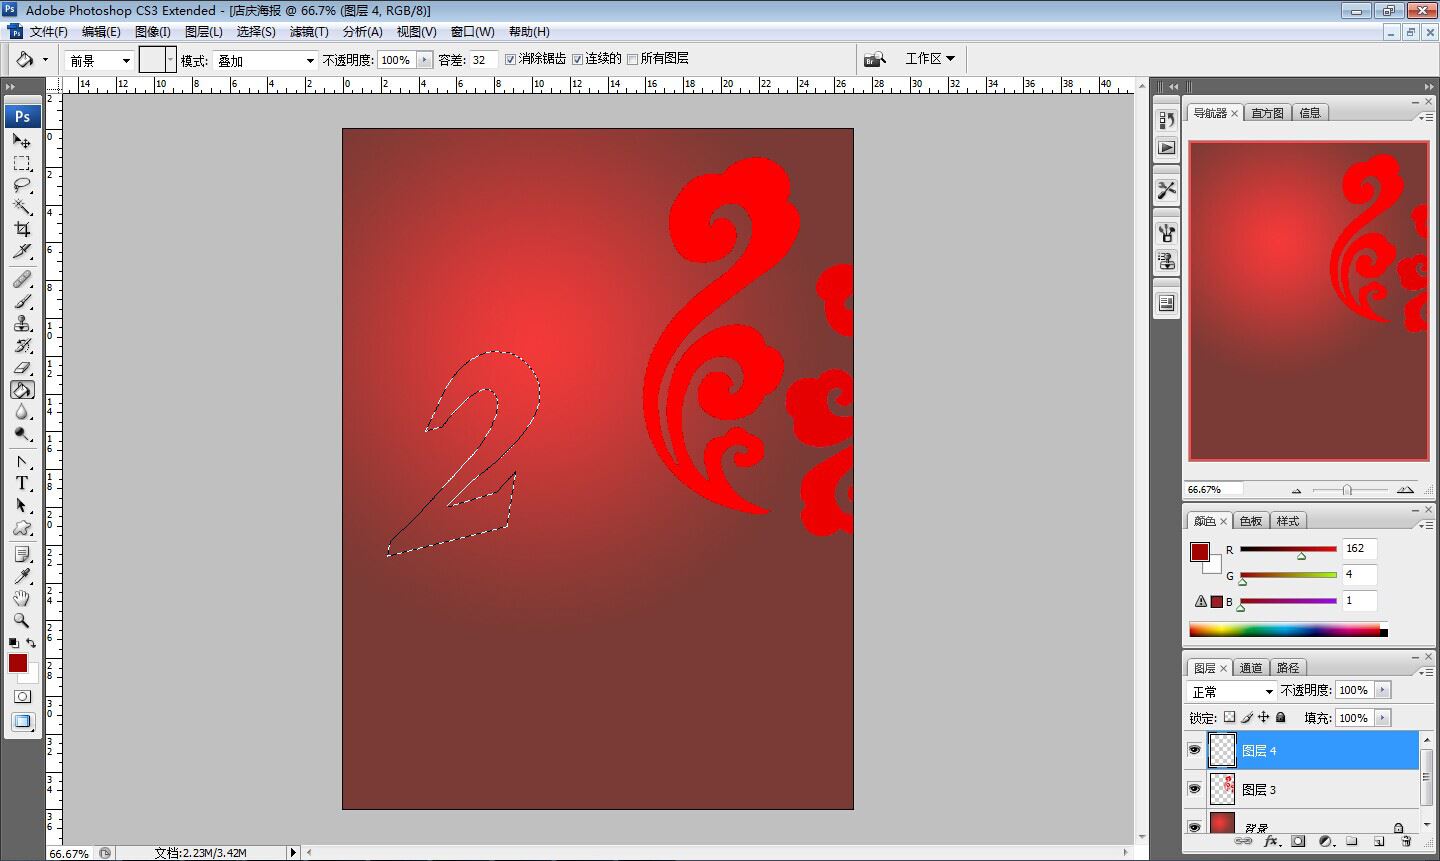Select the Pen tool
Image resolution: width=1440 pixels, height=861 pixels.
[22, 462]
